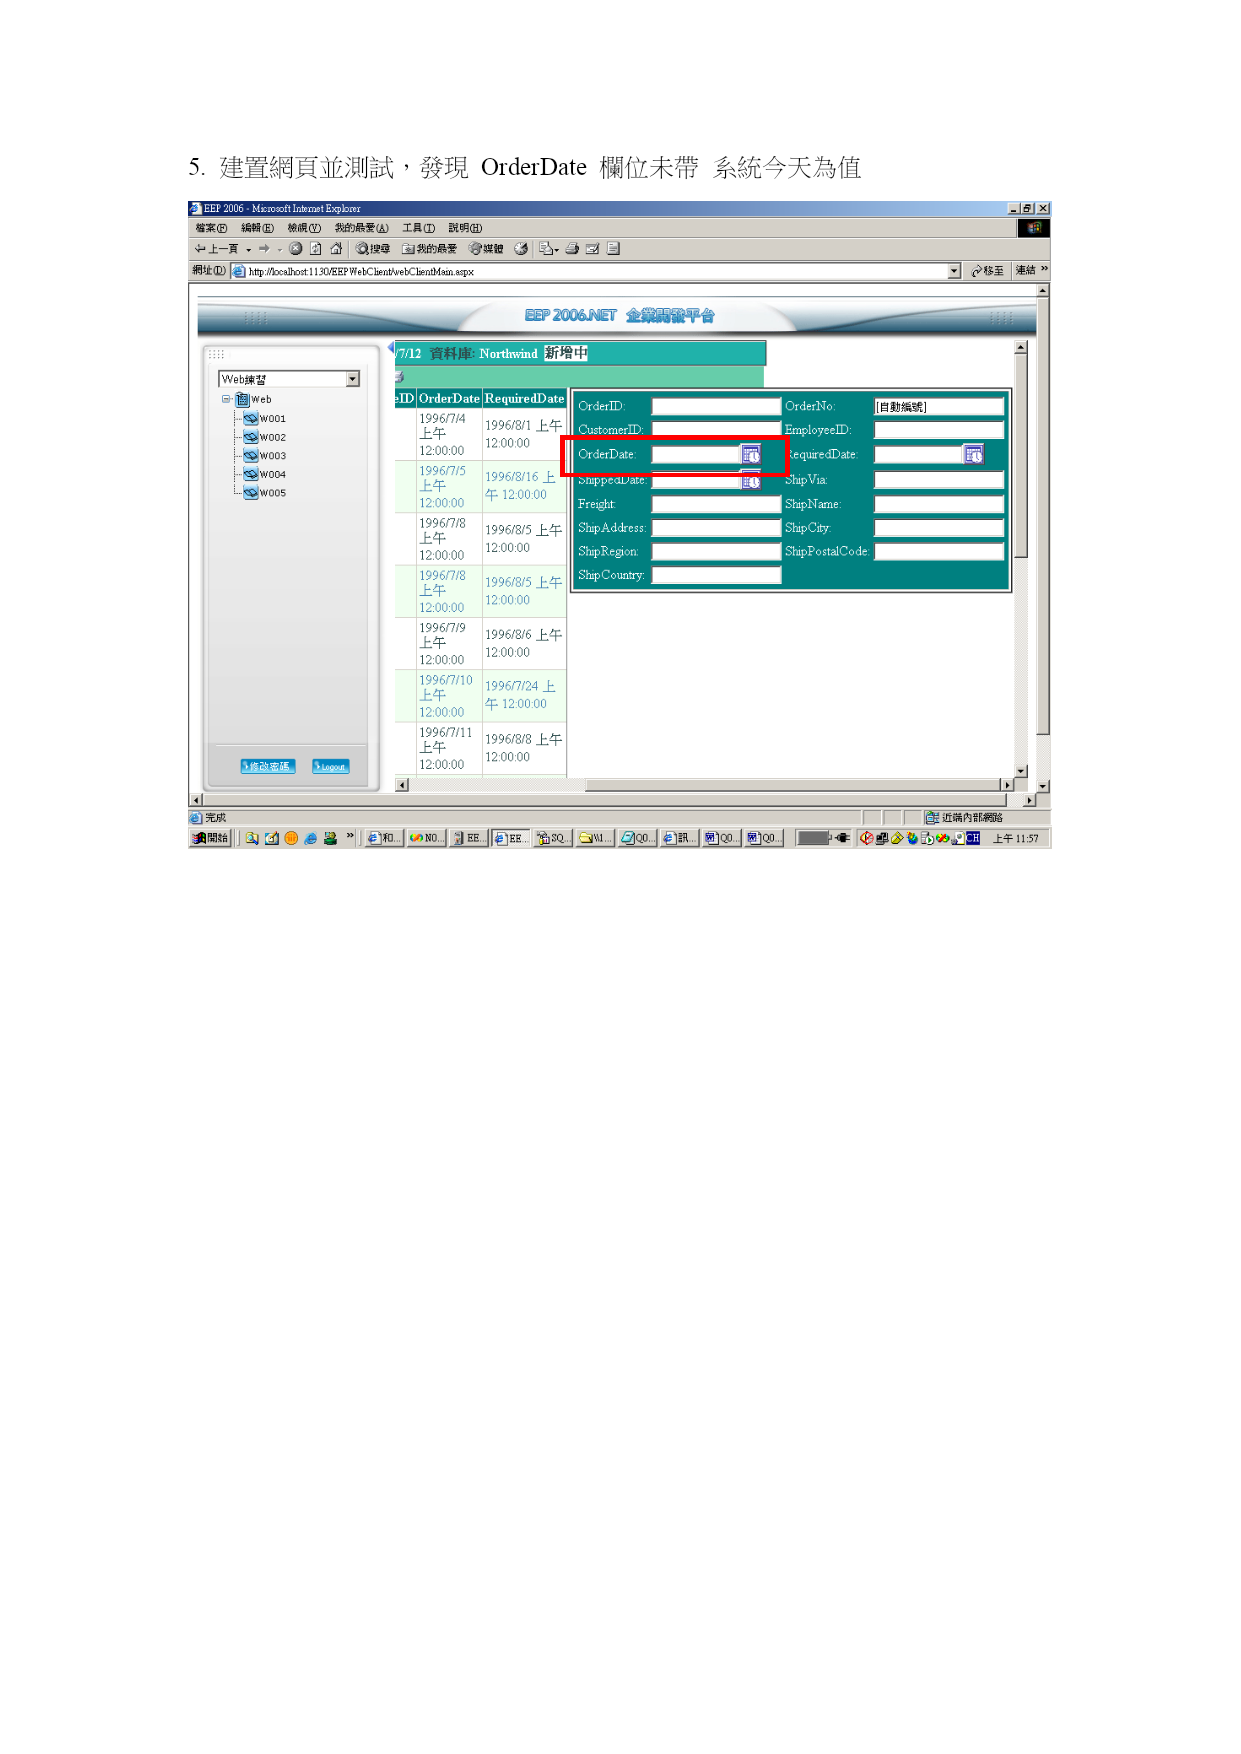
Task: Click the RequiredDate column header
Action: [524, 398]
